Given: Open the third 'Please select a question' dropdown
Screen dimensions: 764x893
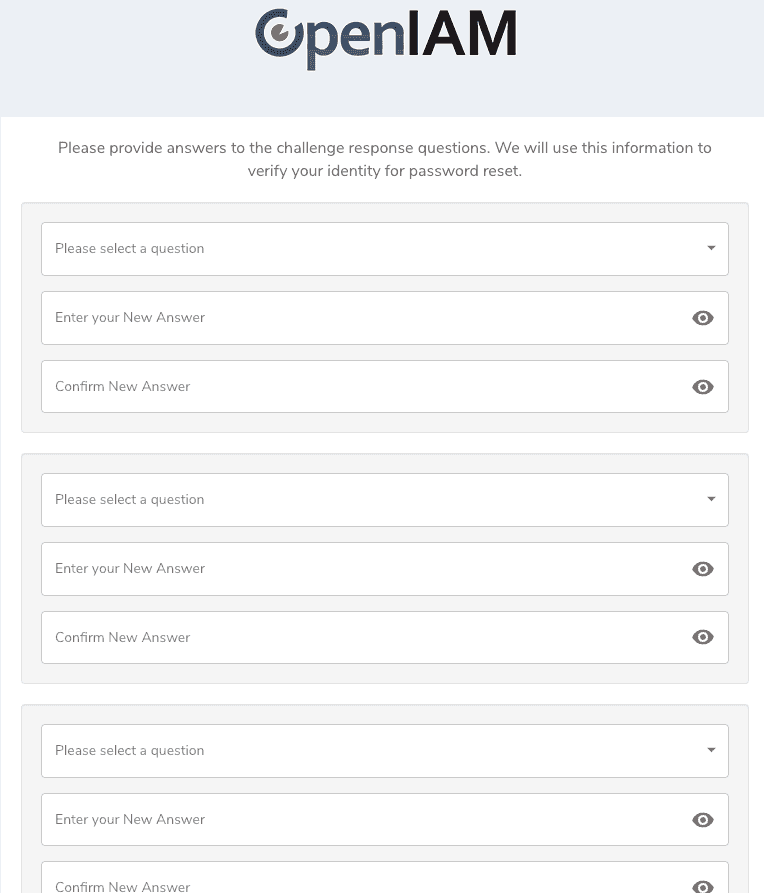Looking at the screenshot, I should pos(370,751).
